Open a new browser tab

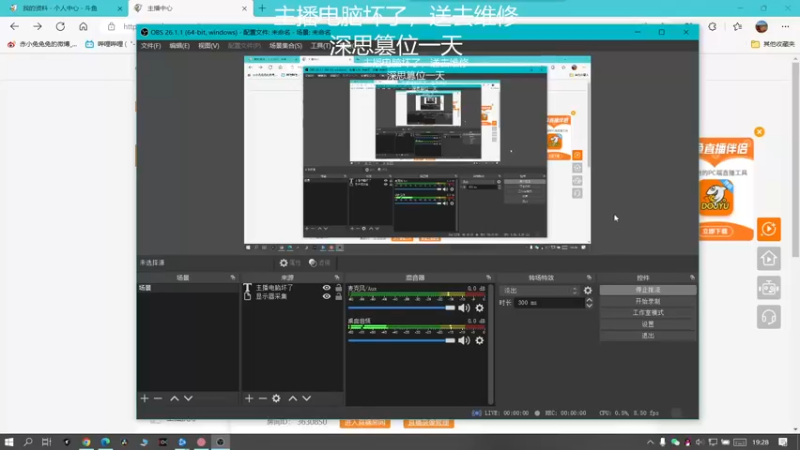point(262,8)
